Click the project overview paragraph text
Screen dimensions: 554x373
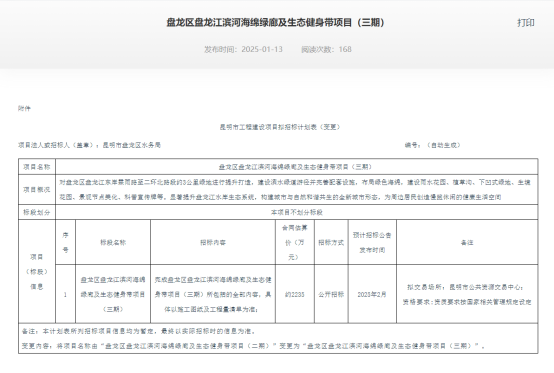(295, 190)
